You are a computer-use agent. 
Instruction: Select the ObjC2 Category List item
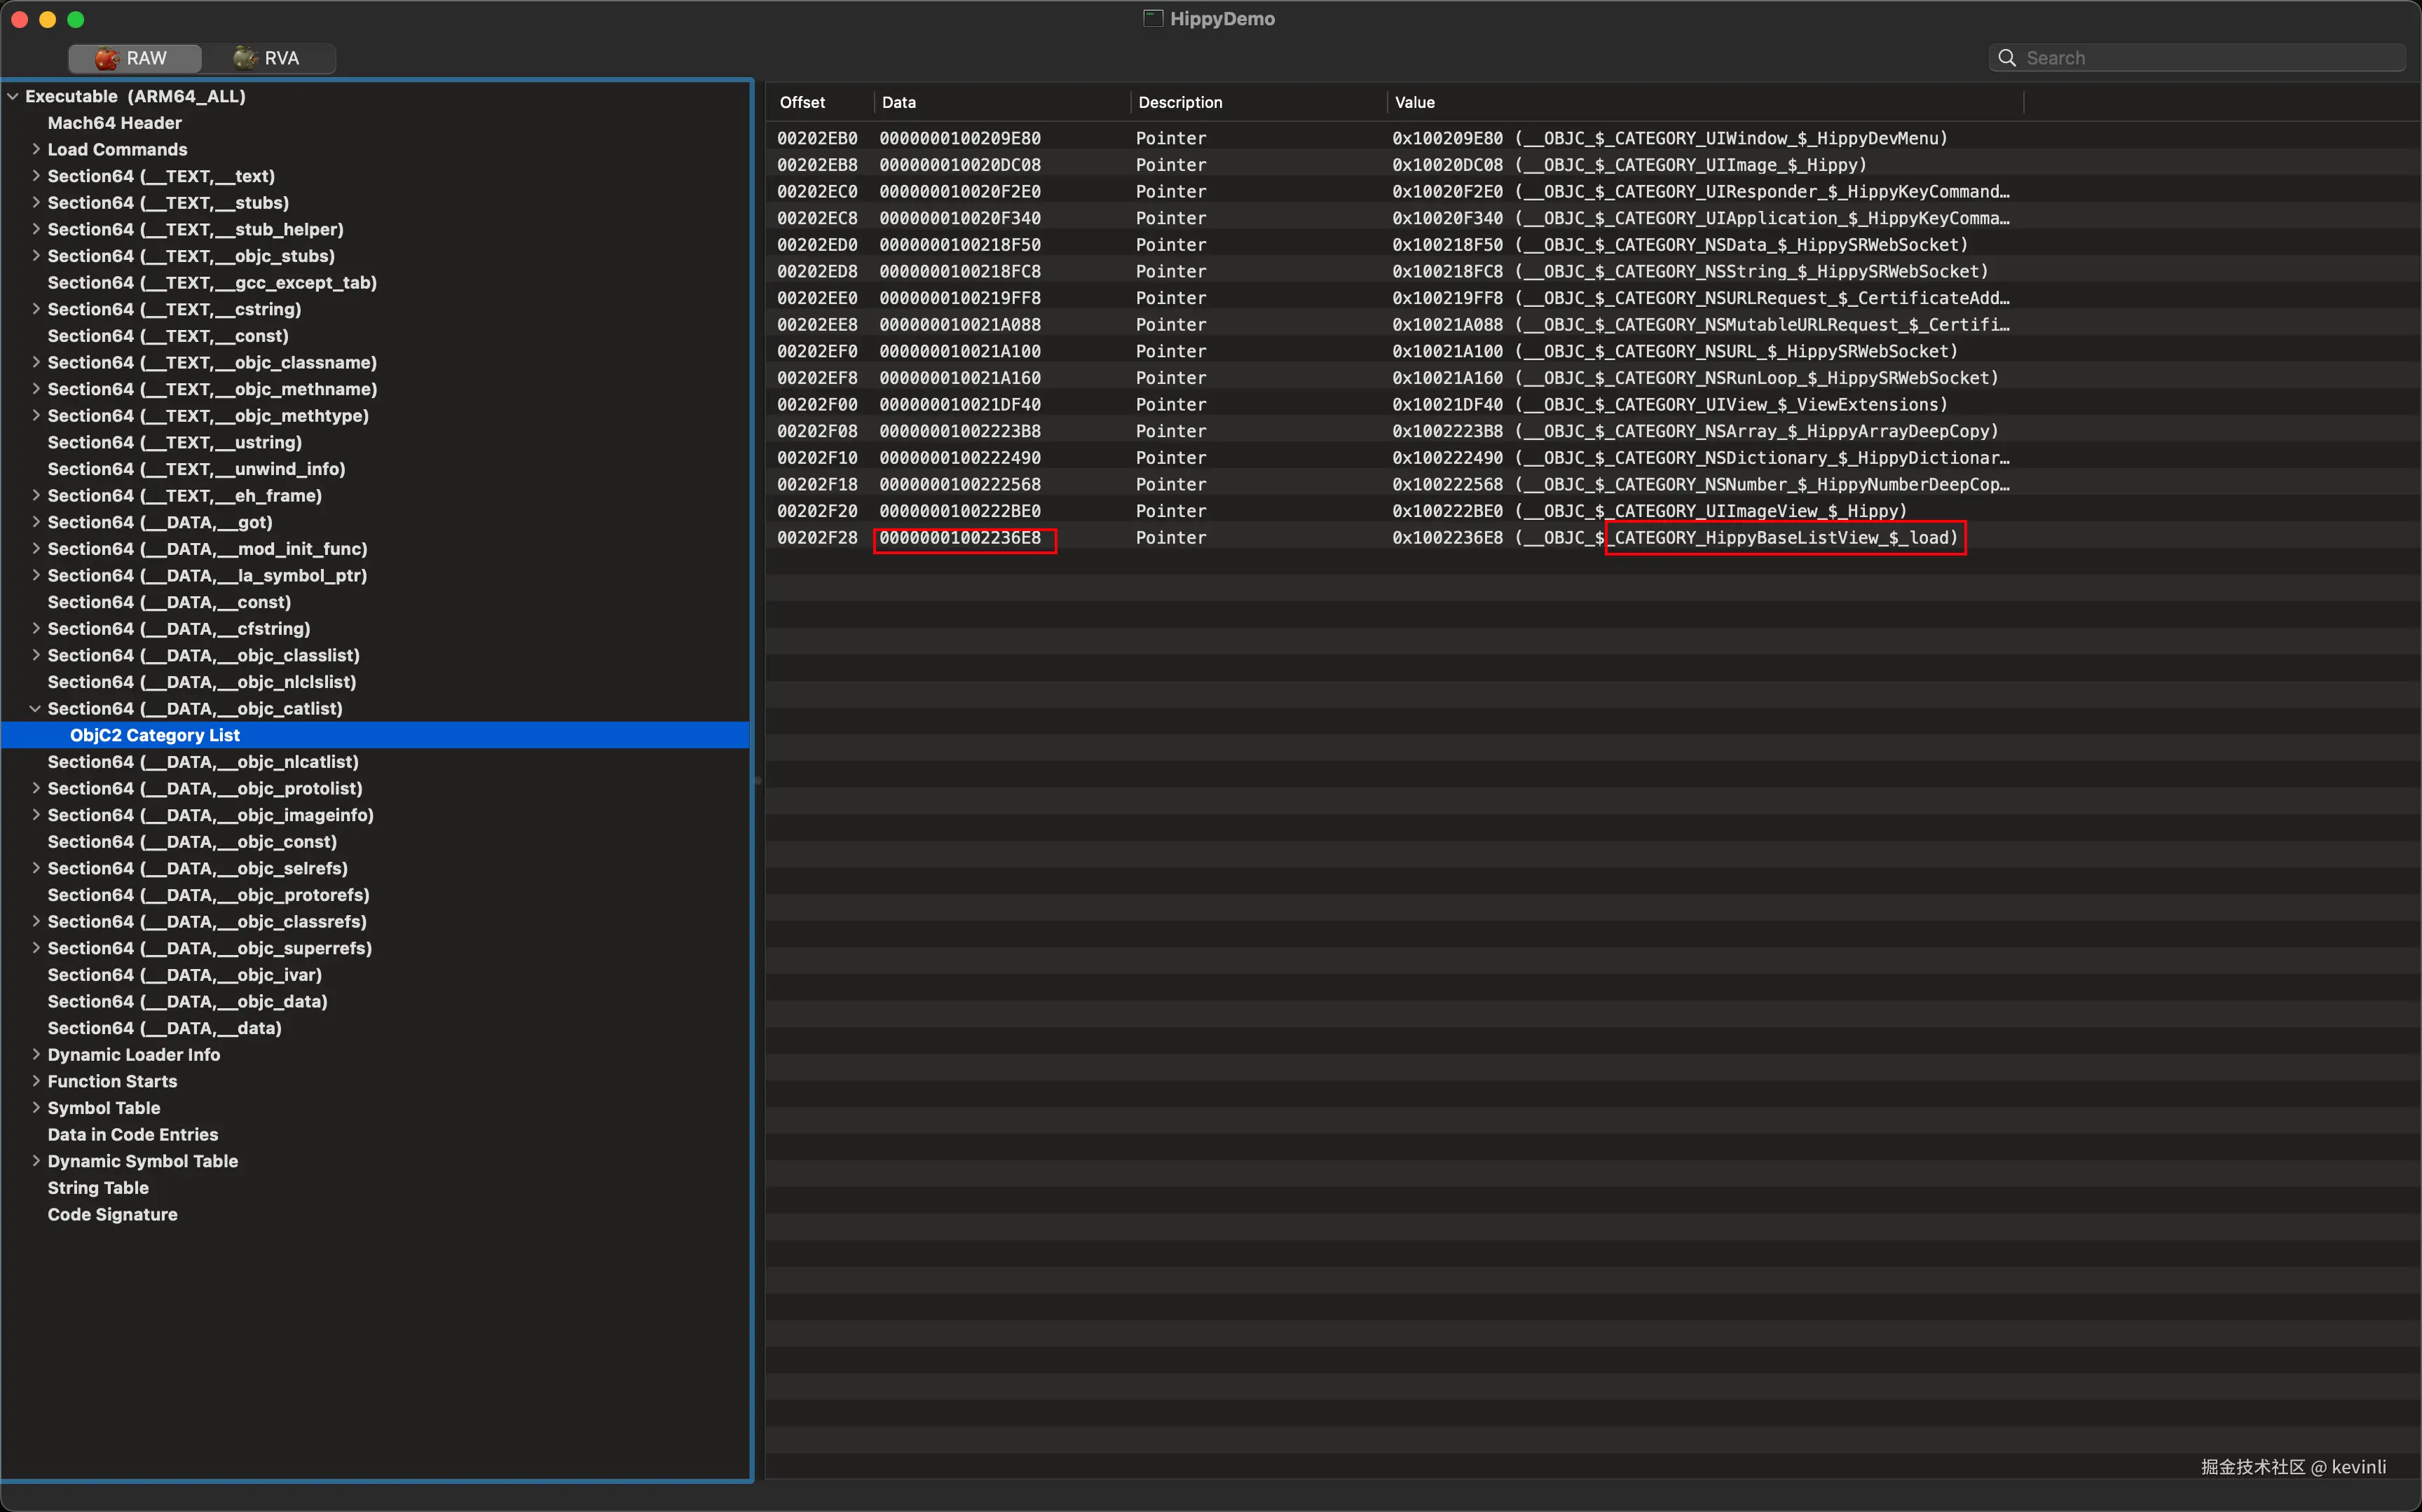(154, 735)
